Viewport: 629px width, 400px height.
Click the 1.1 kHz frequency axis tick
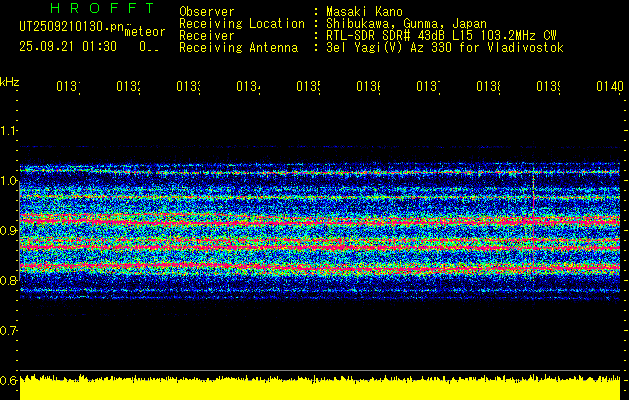pos(9,130)
